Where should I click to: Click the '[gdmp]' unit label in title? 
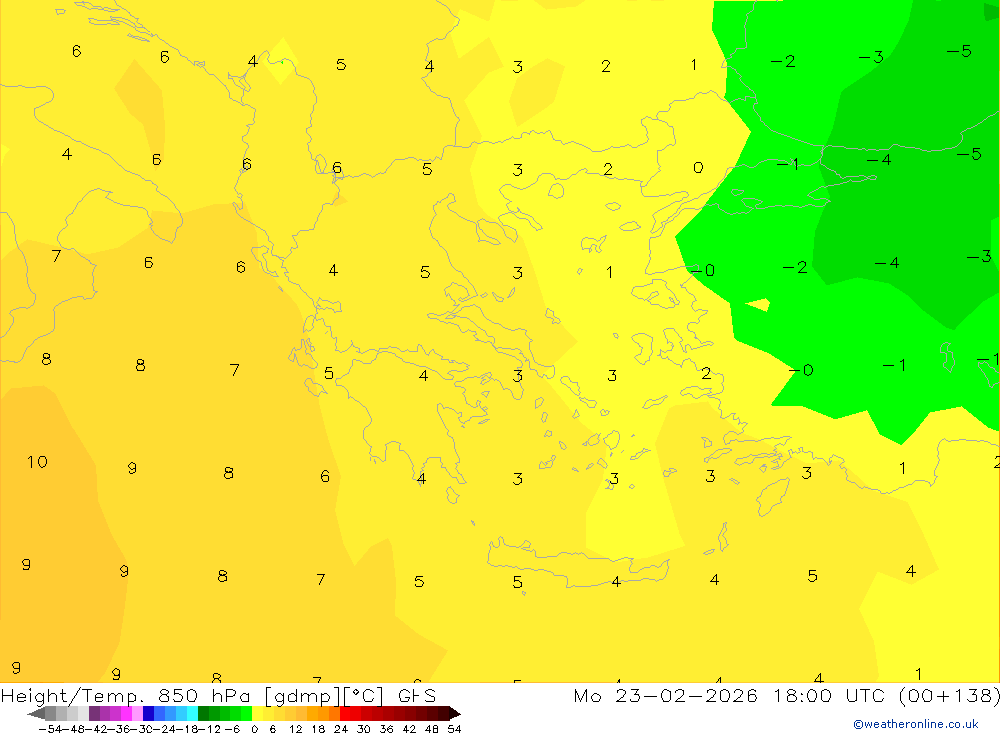(303, 696)
